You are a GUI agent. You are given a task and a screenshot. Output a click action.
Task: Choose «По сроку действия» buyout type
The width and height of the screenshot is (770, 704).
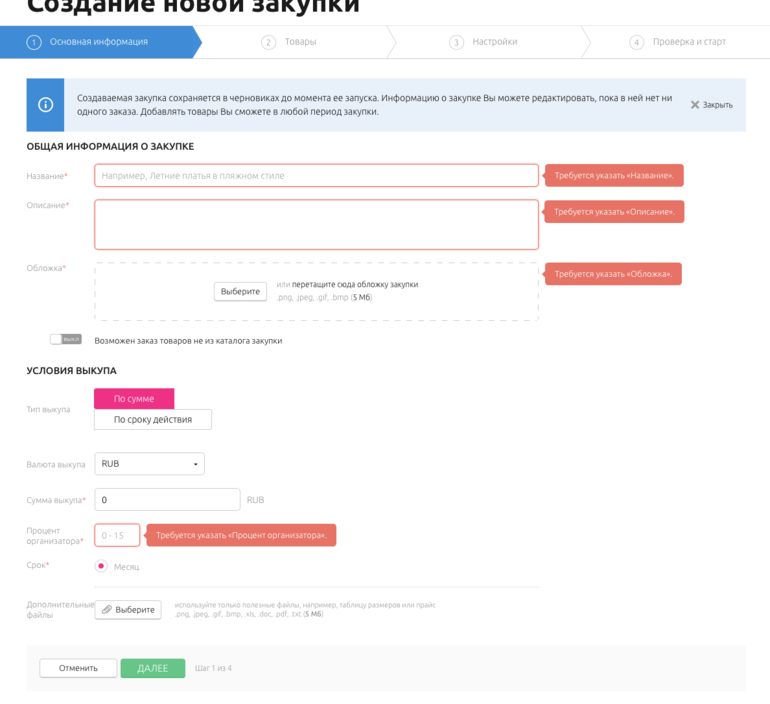(152, 420)
